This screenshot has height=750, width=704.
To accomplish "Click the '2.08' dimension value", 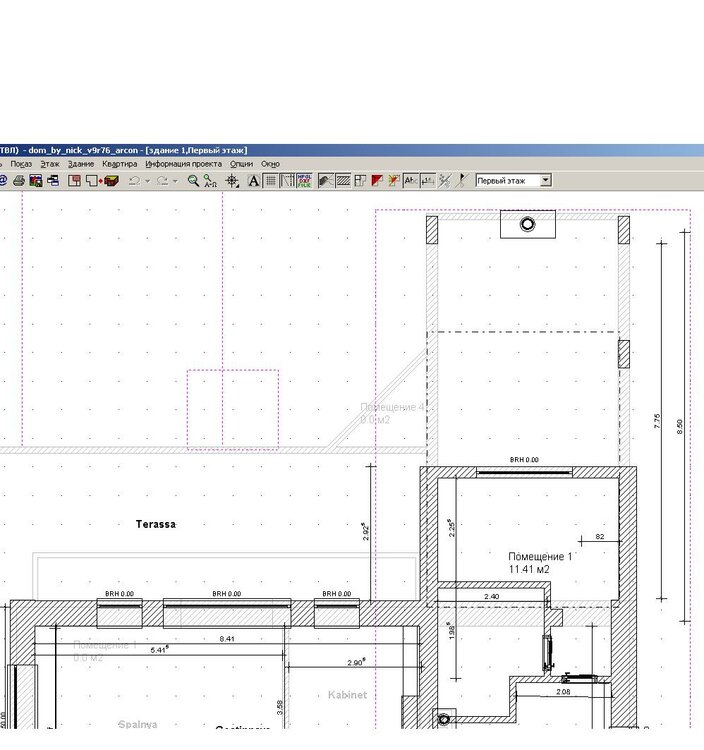I will click(563, 692).
